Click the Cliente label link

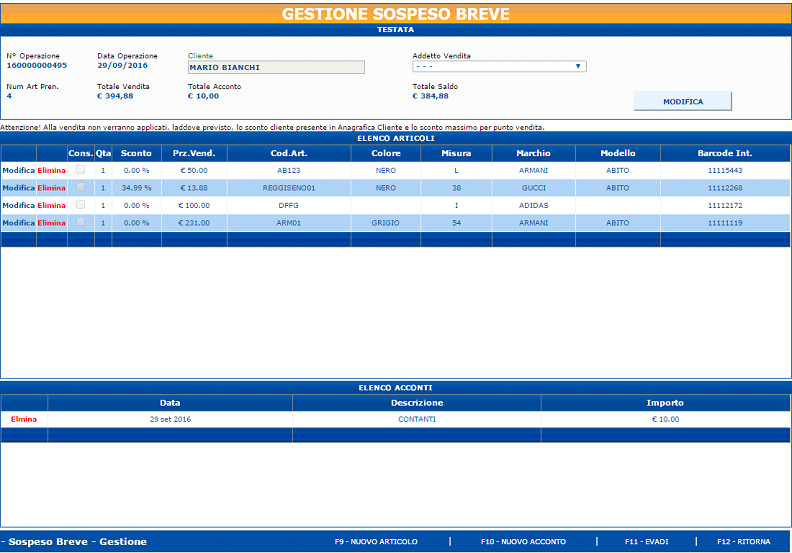201,56
